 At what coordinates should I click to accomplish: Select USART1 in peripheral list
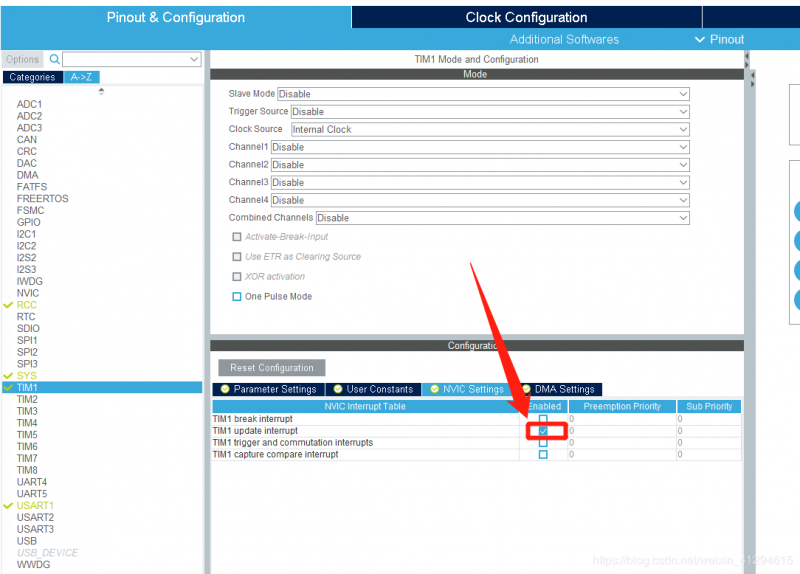pyautogui.click(x=35, y=506)
